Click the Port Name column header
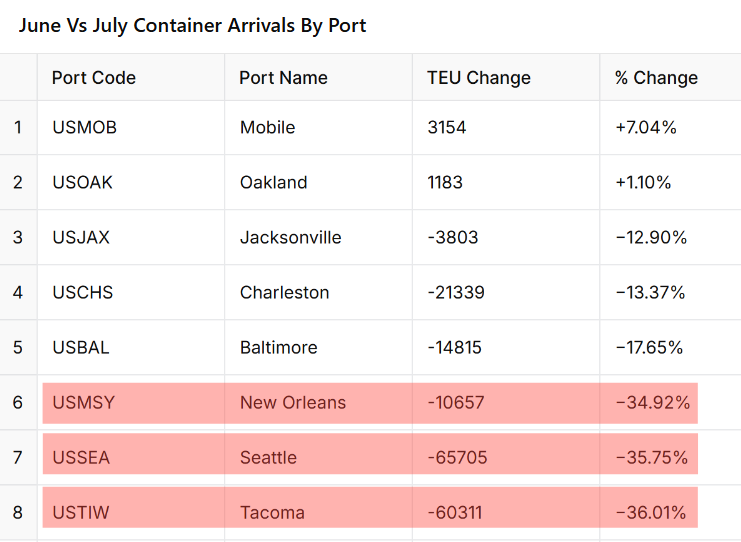Image resolution: width=741 pixels, height=542 pixels. [284, 78]
